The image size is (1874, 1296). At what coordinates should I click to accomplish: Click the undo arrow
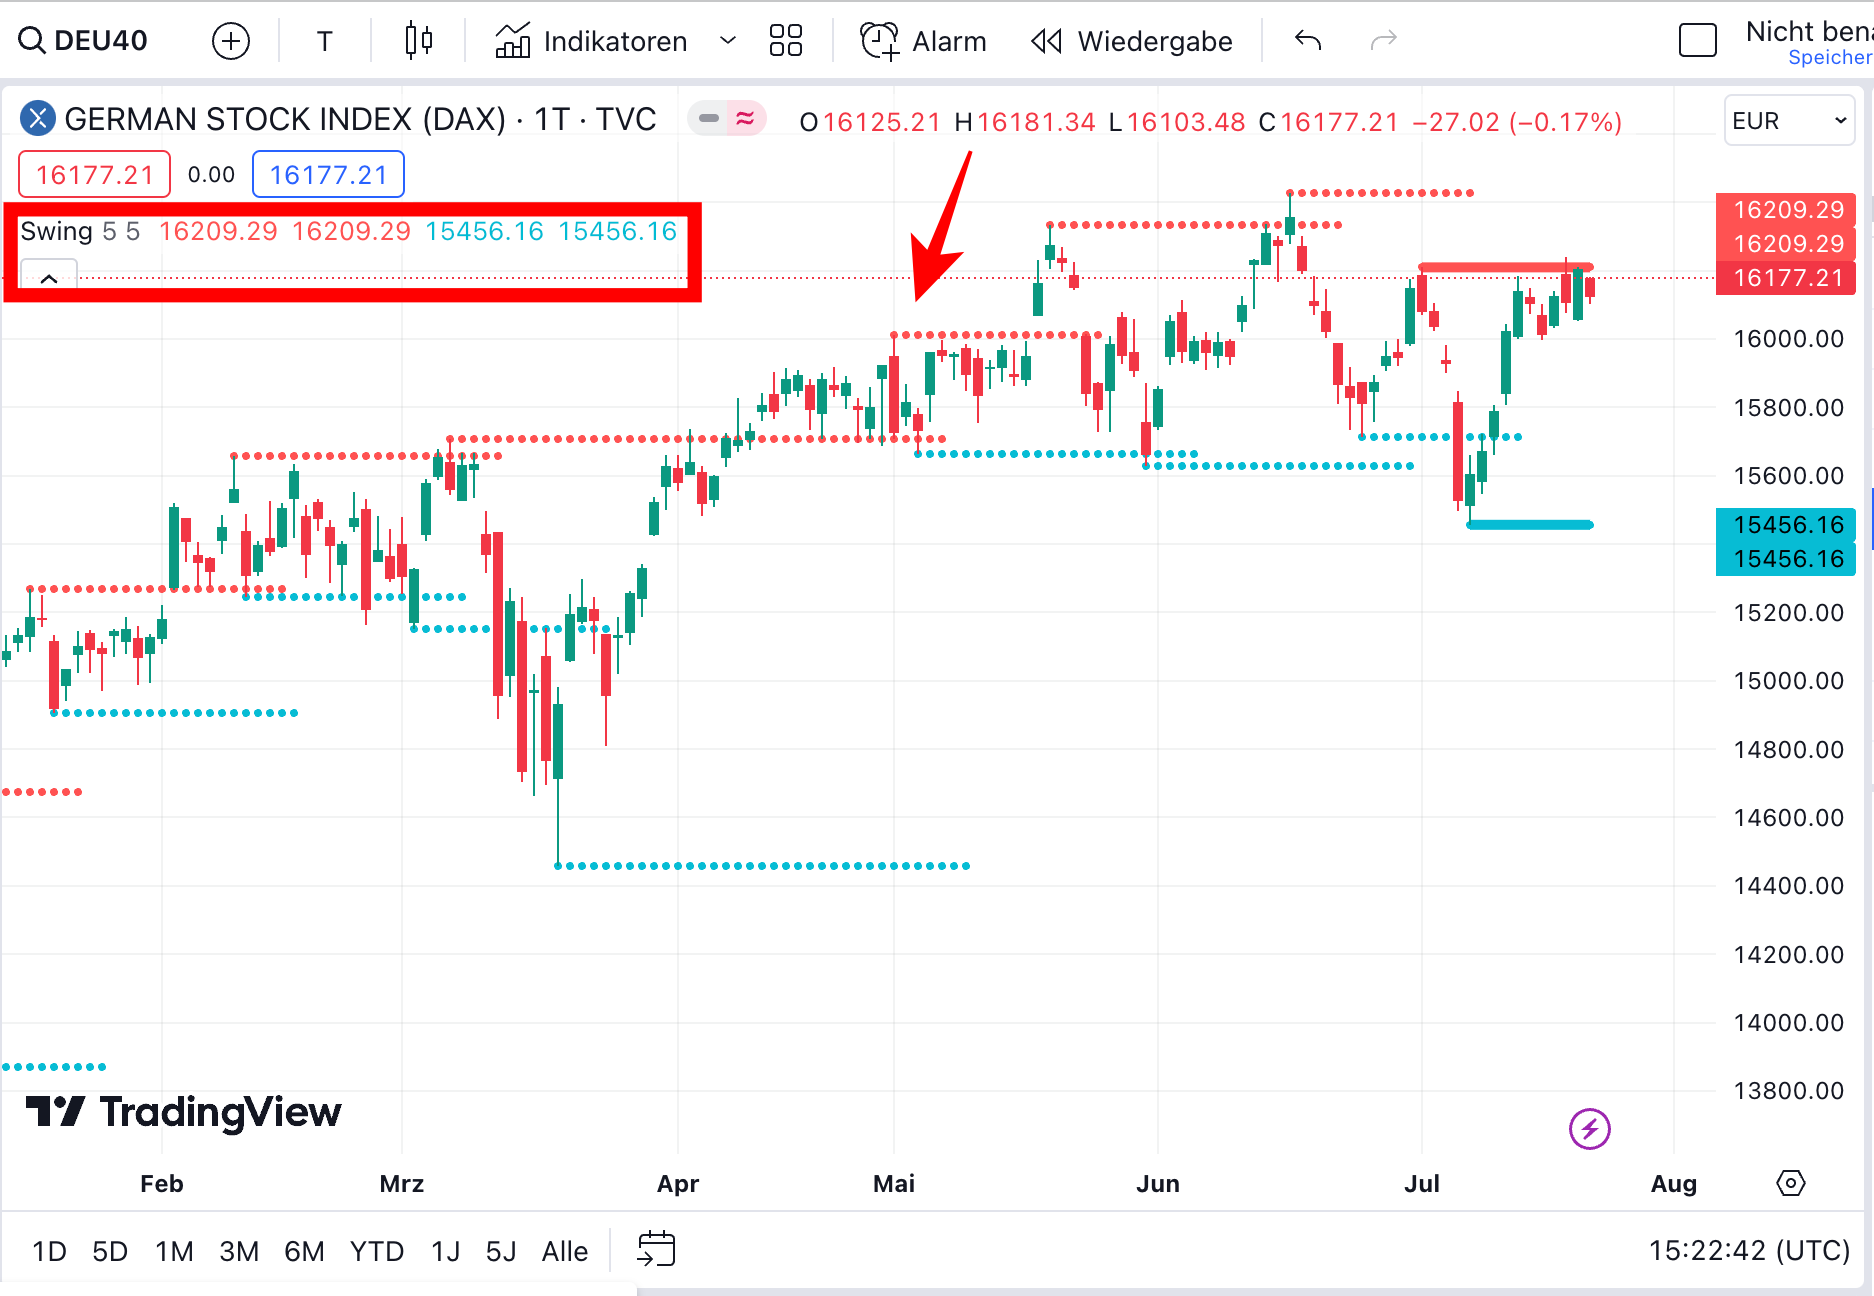[x=1308, y=41]
